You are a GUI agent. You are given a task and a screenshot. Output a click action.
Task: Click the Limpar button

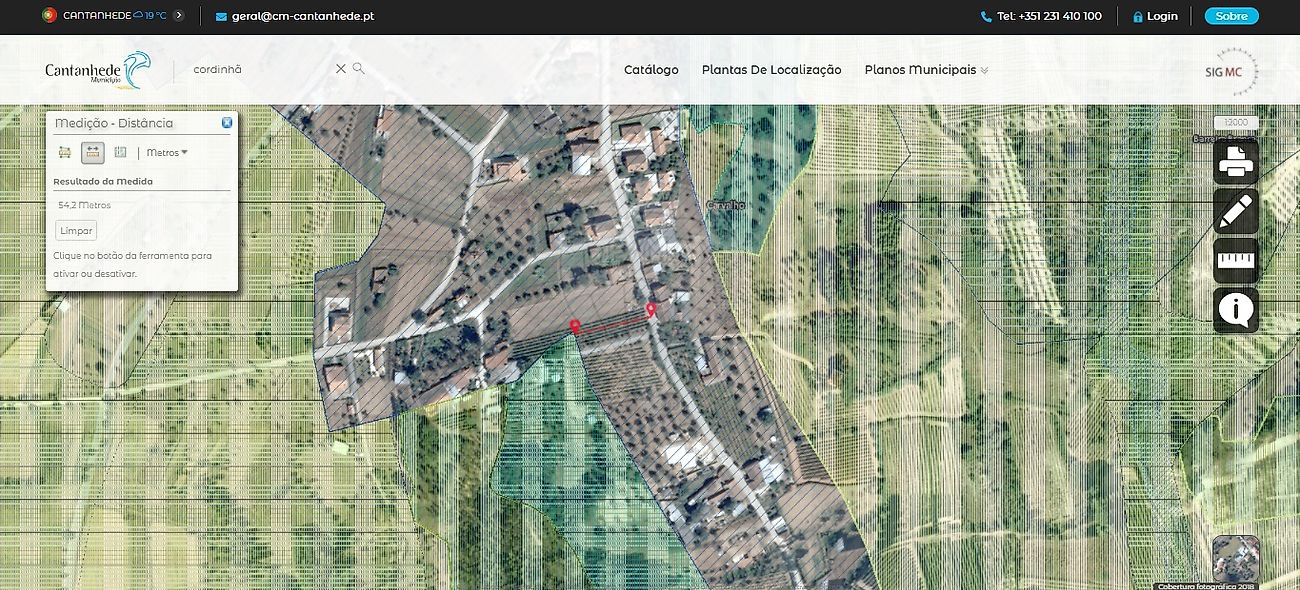click(x=77, y=231)
